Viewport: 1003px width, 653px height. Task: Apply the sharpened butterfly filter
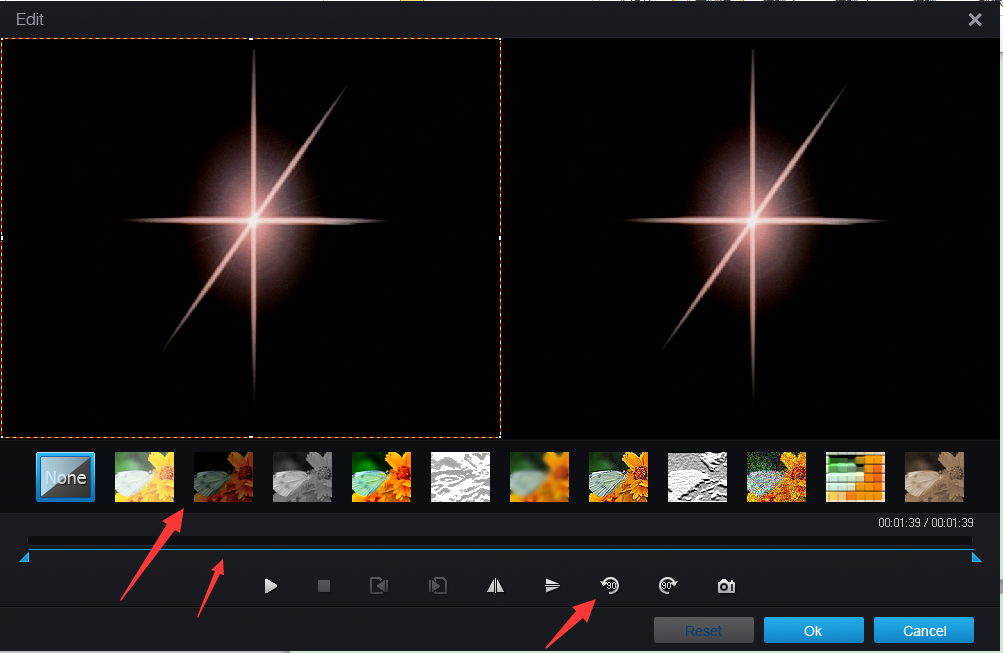click(618, 477)
